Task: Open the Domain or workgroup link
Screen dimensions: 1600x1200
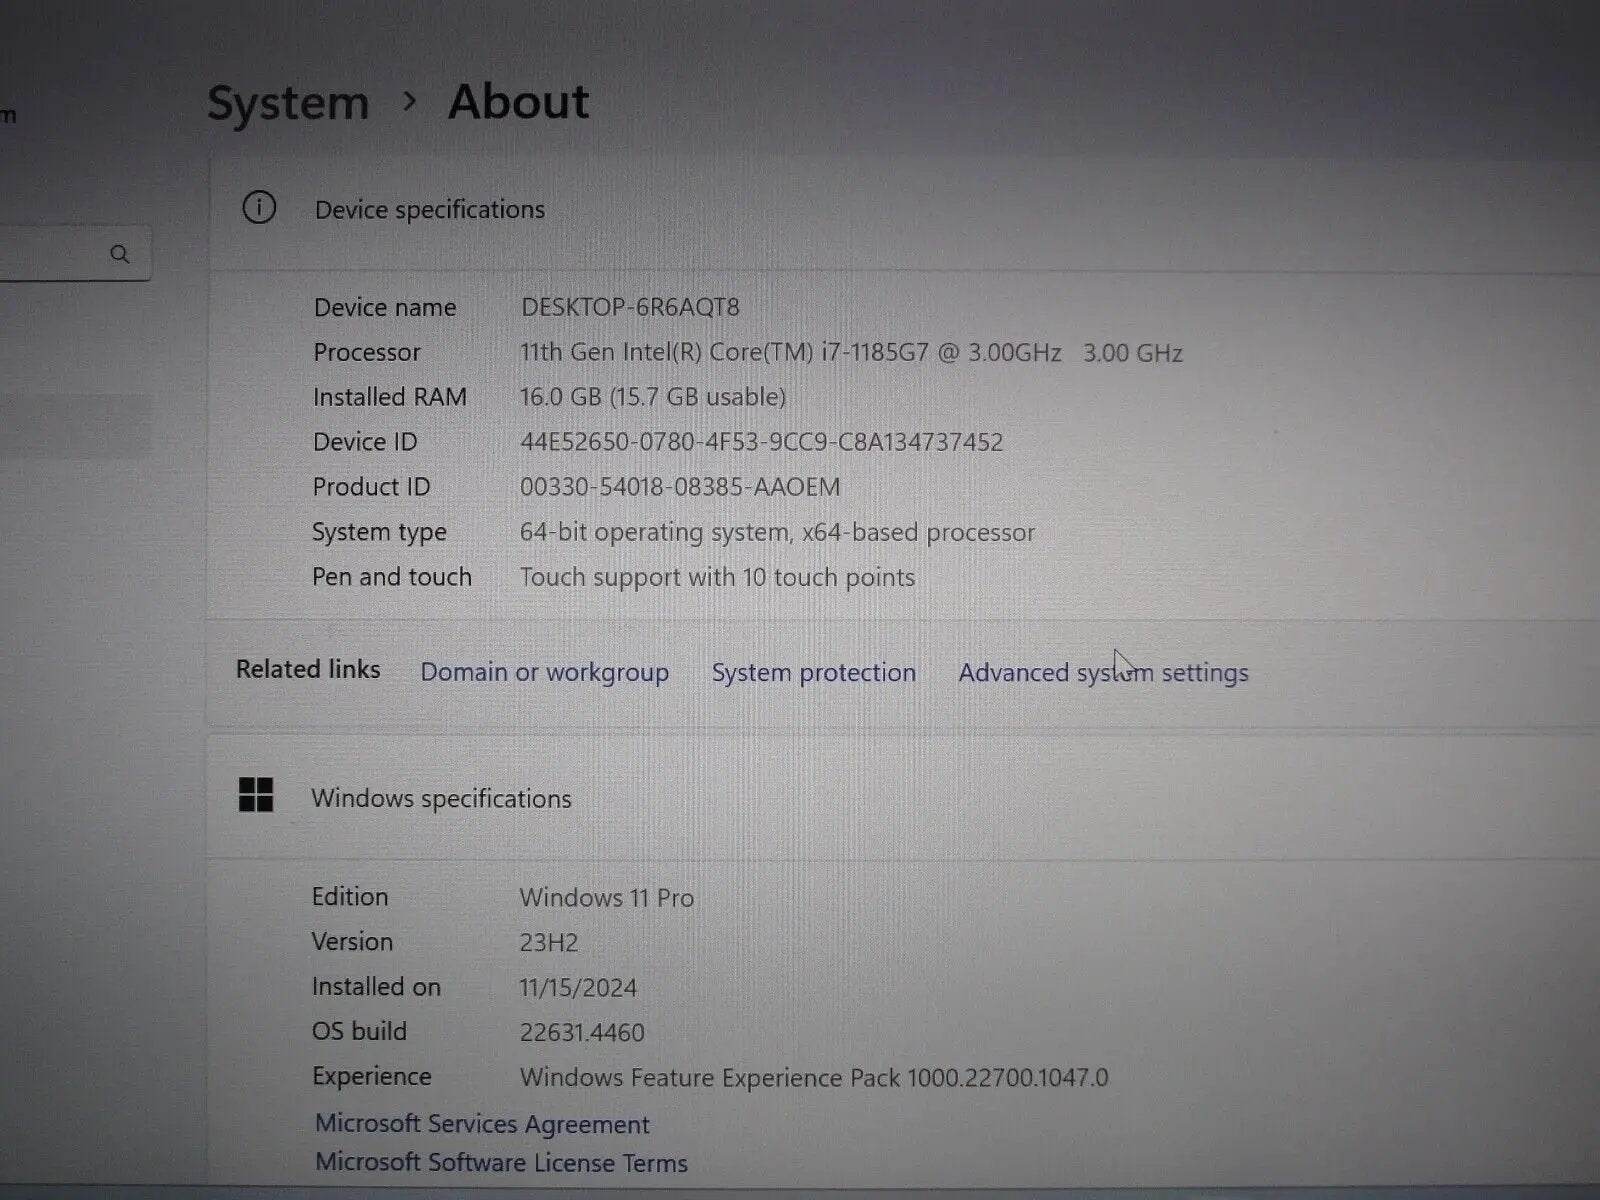Action: [x=544, y=672]
